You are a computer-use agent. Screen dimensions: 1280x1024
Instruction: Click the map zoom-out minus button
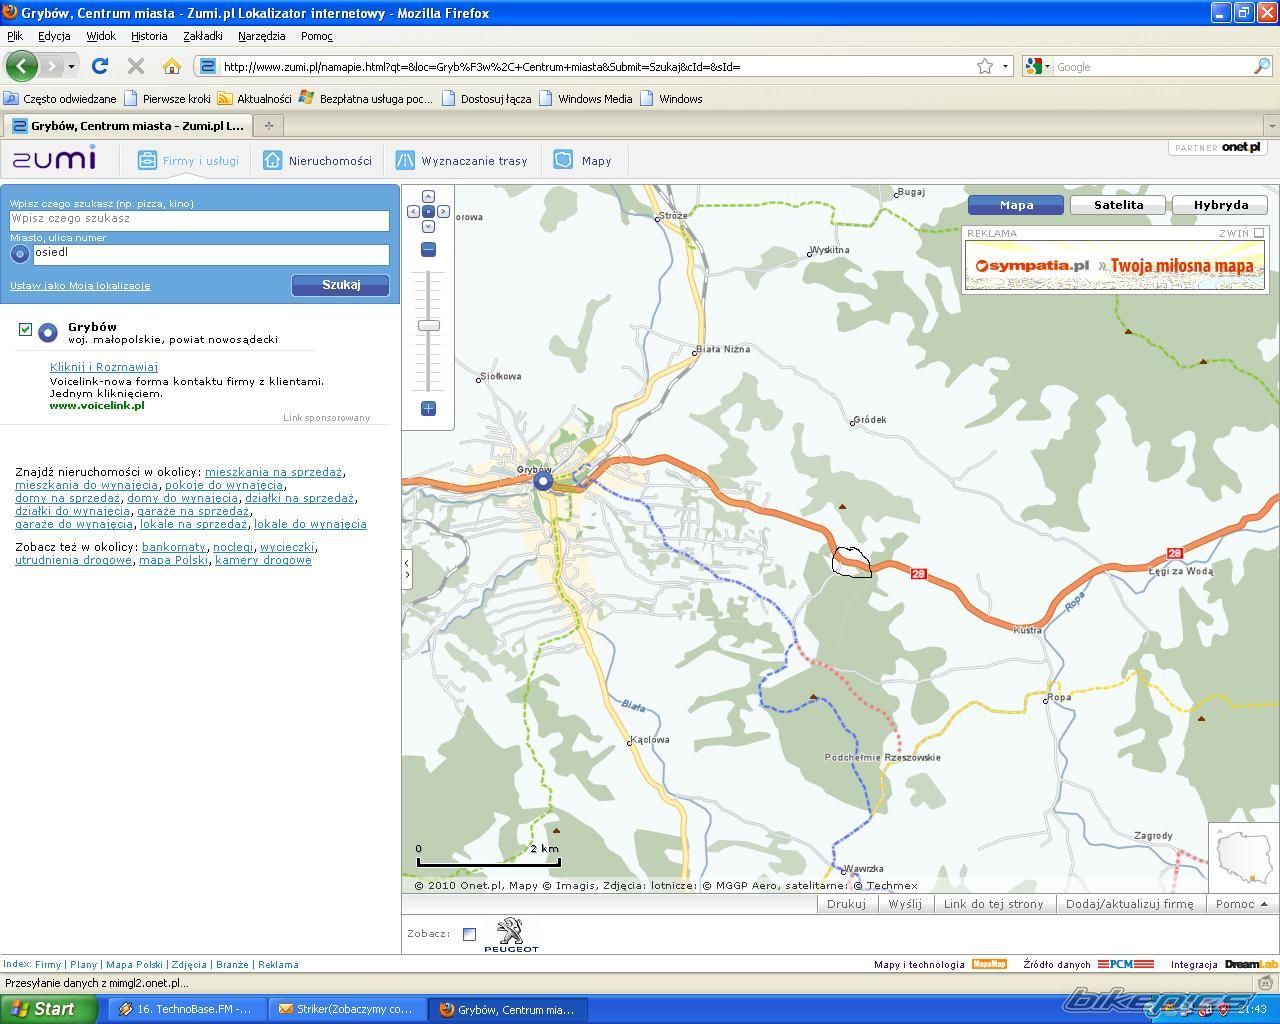point(428,250)
